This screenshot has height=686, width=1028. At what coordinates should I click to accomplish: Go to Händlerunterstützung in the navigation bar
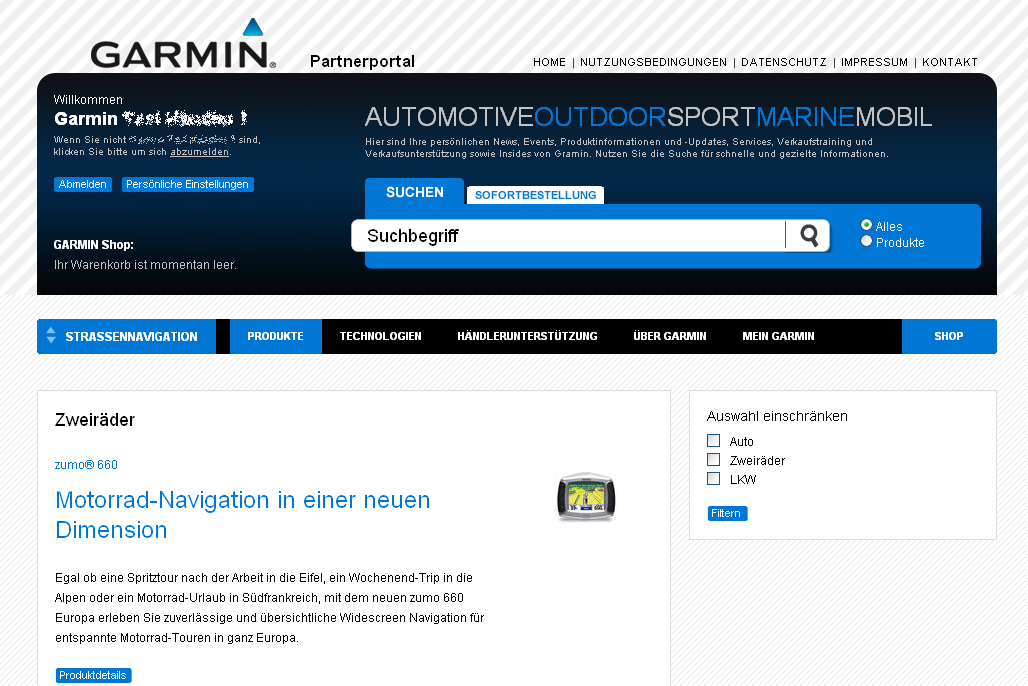click(x=527, y=337)
